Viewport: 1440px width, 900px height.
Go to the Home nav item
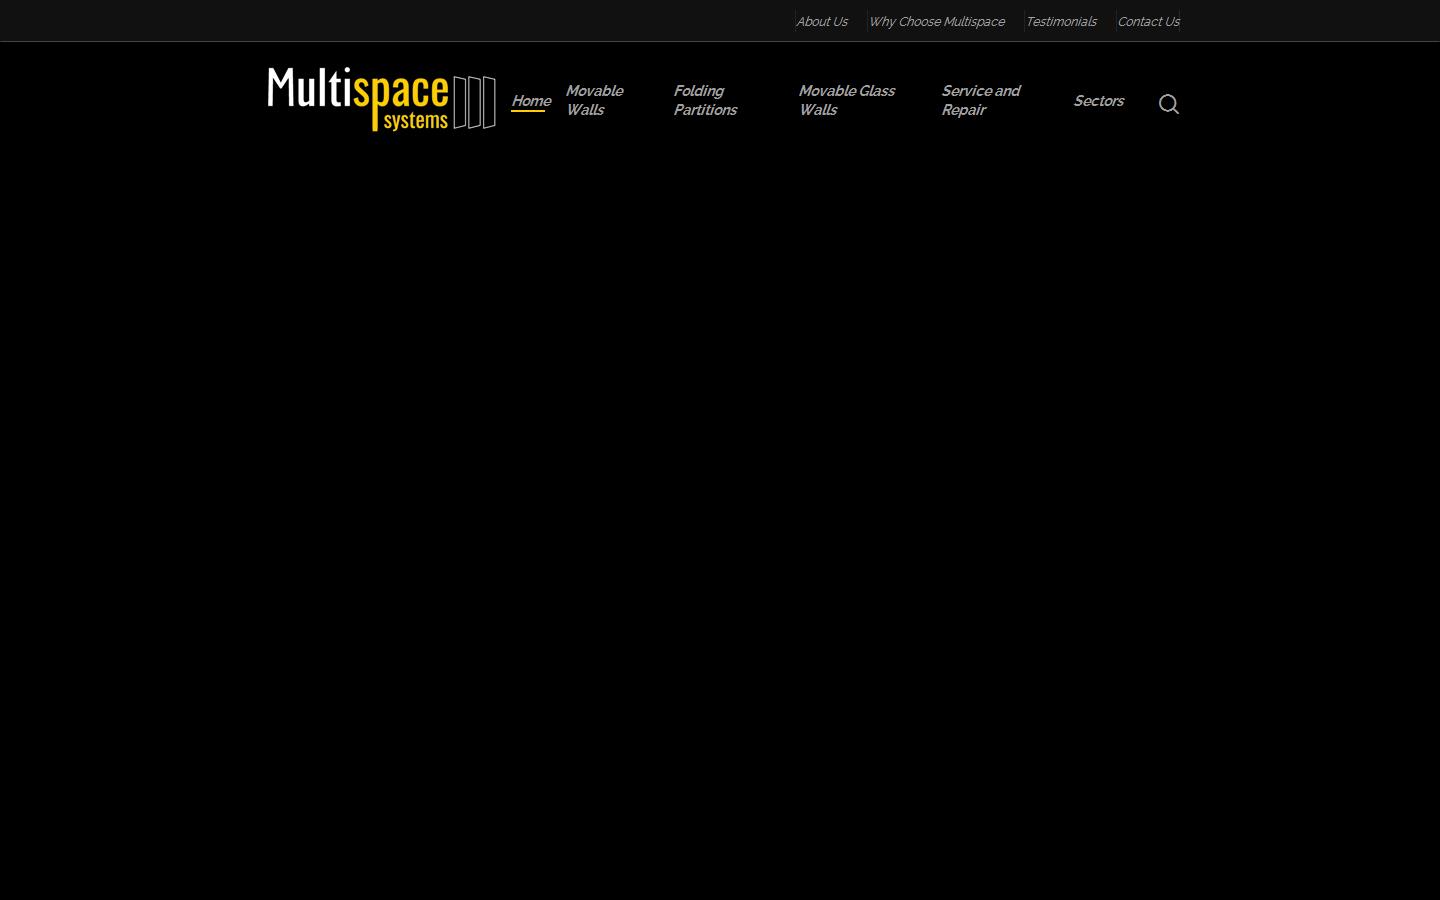point(530,100)
